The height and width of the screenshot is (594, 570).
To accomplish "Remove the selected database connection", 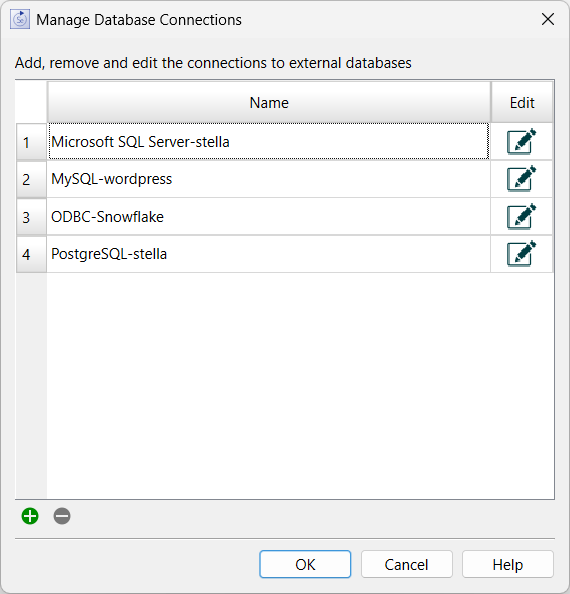I will tap(62, 516).
